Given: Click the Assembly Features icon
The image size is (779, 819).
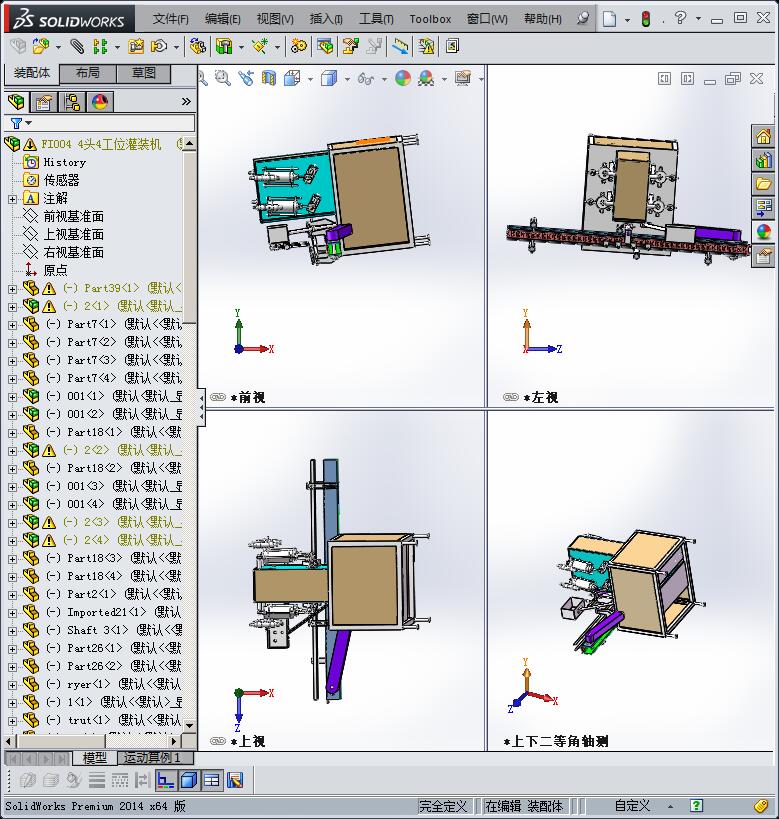Looking at the screenshot, I should point(224,46).
